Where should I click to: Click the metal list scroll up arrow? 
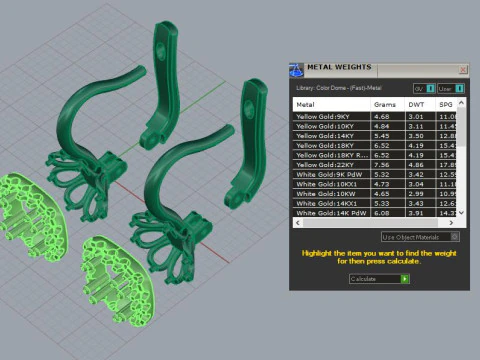(x=461, y=103)
